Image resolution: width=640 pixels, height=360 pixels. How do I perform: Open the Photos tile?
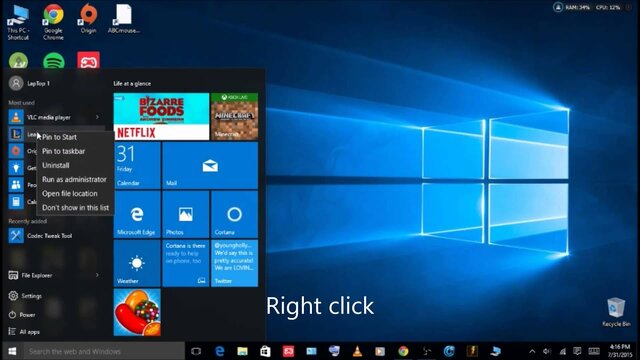(186, 214)
